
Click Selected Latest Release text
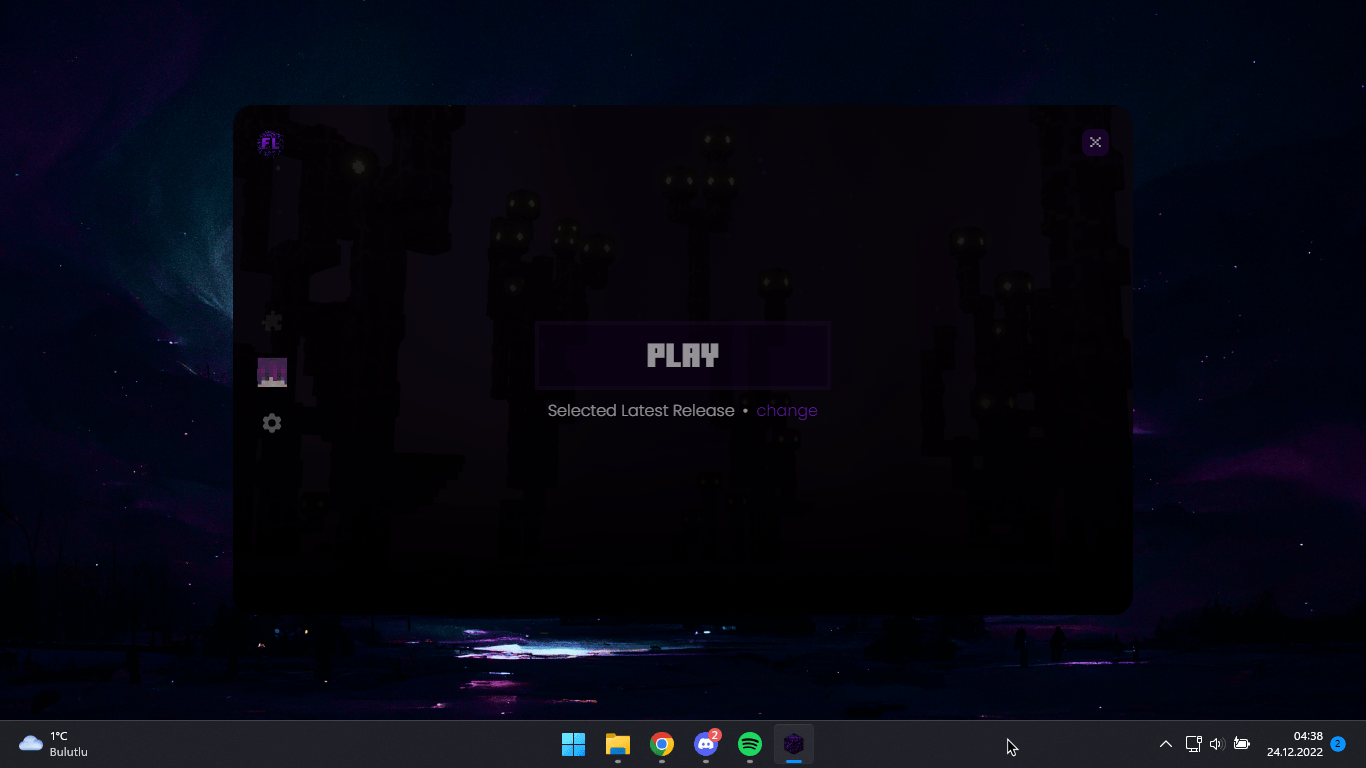tap(641, 410)
